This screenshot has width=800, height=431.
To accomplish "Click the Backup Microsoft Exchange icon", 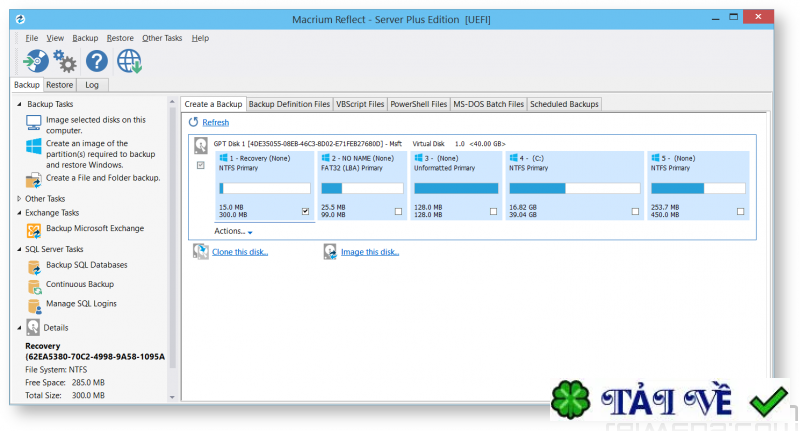I will click(34, 231).
